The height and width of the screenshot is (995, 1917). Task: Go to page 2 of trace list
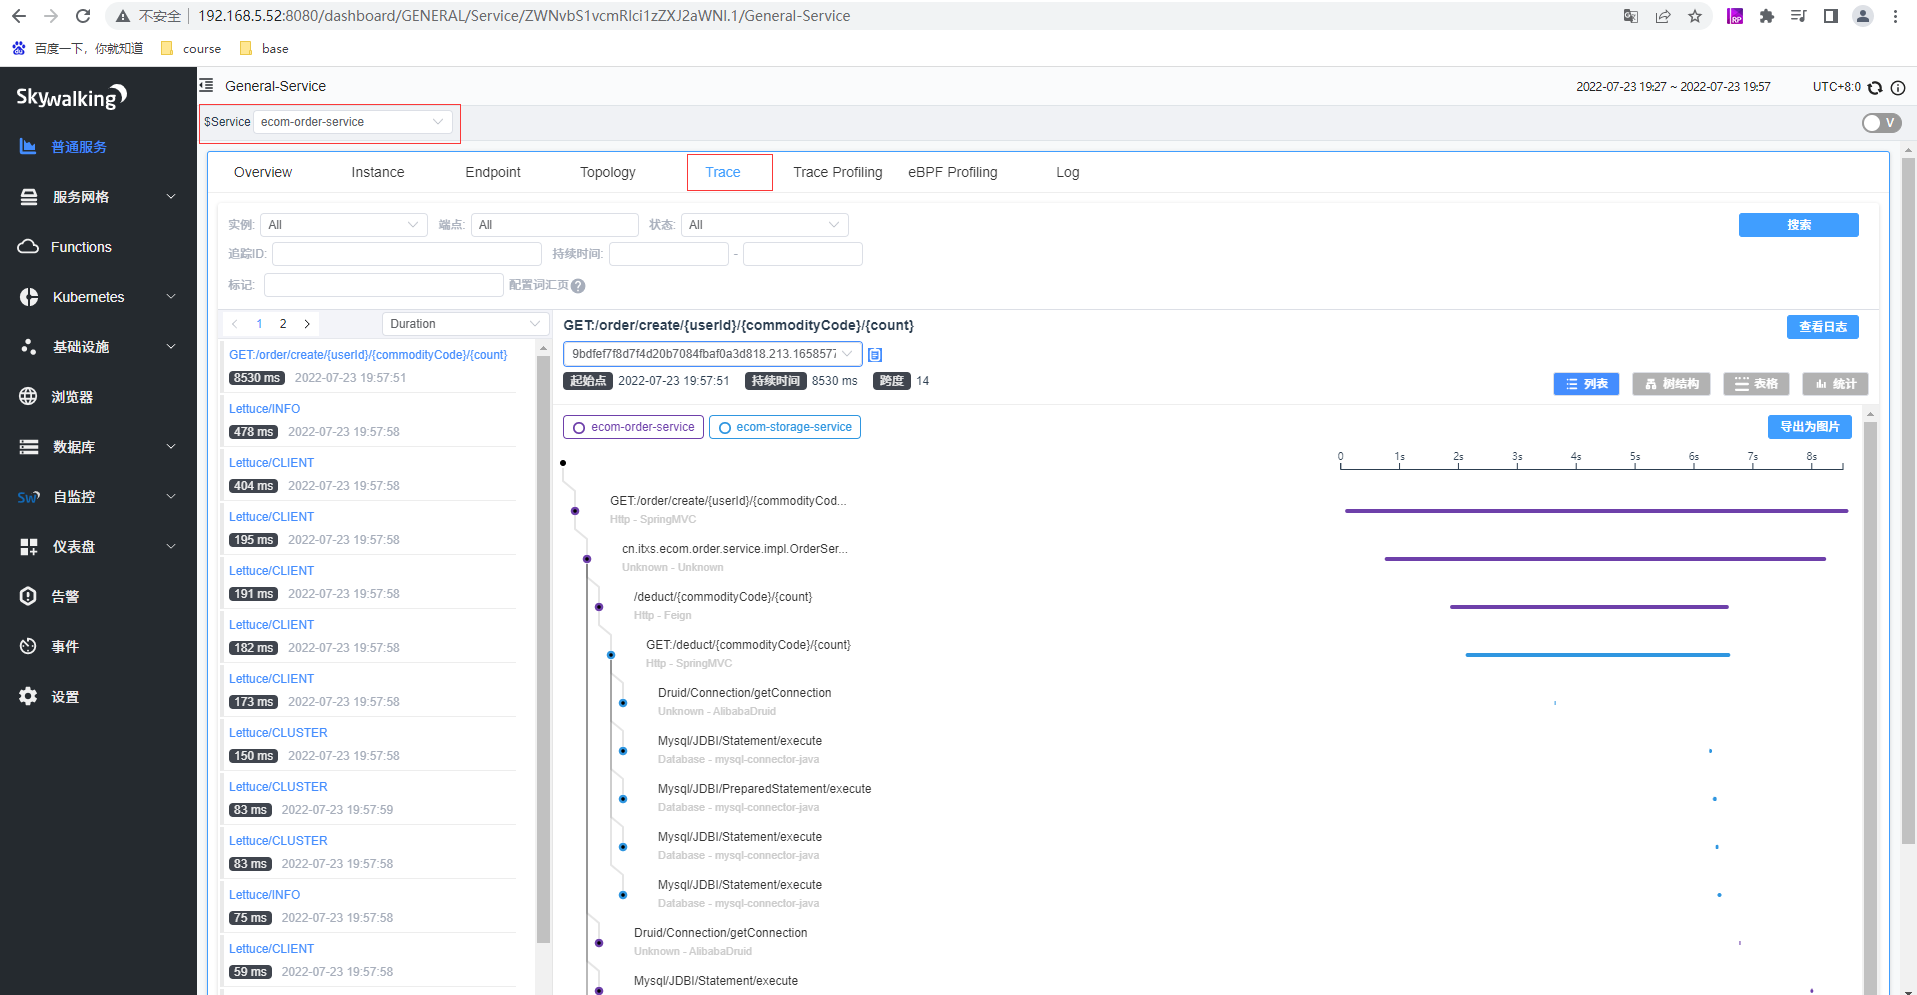coord(283,324)
